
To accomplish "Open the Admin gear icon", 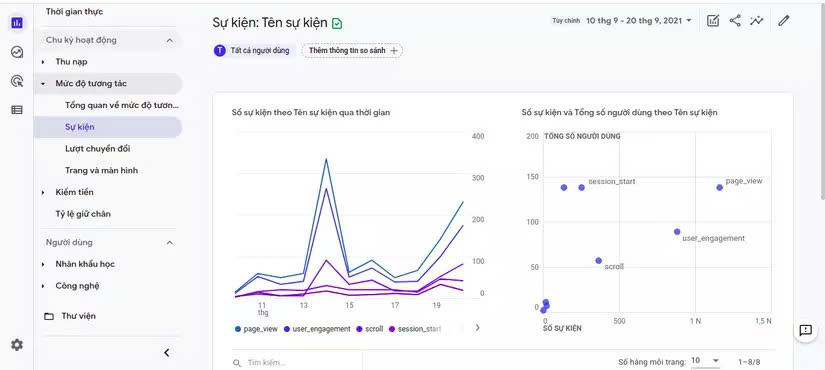I will [x=17, y=345].
